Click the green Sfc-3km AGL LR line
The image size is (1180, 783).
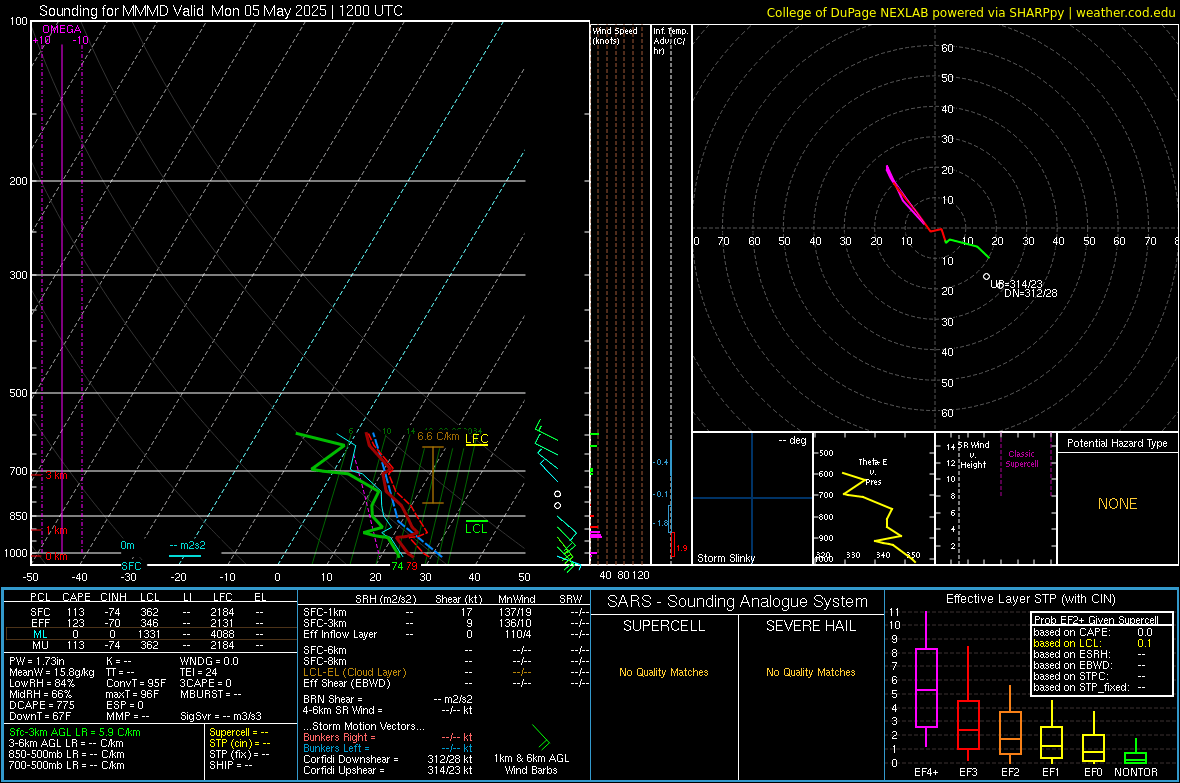coord(75,732)
